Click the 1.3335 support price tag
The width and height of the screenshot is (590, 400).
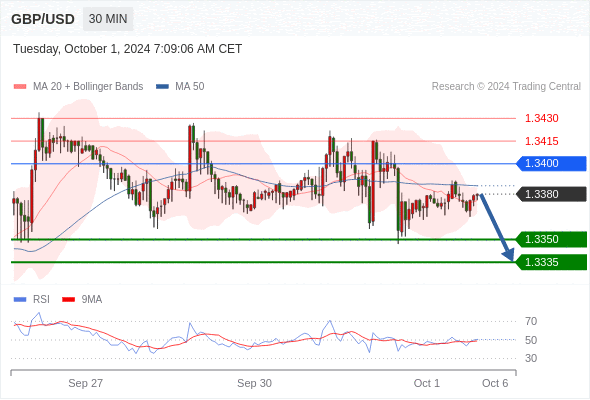pos(552,262)
